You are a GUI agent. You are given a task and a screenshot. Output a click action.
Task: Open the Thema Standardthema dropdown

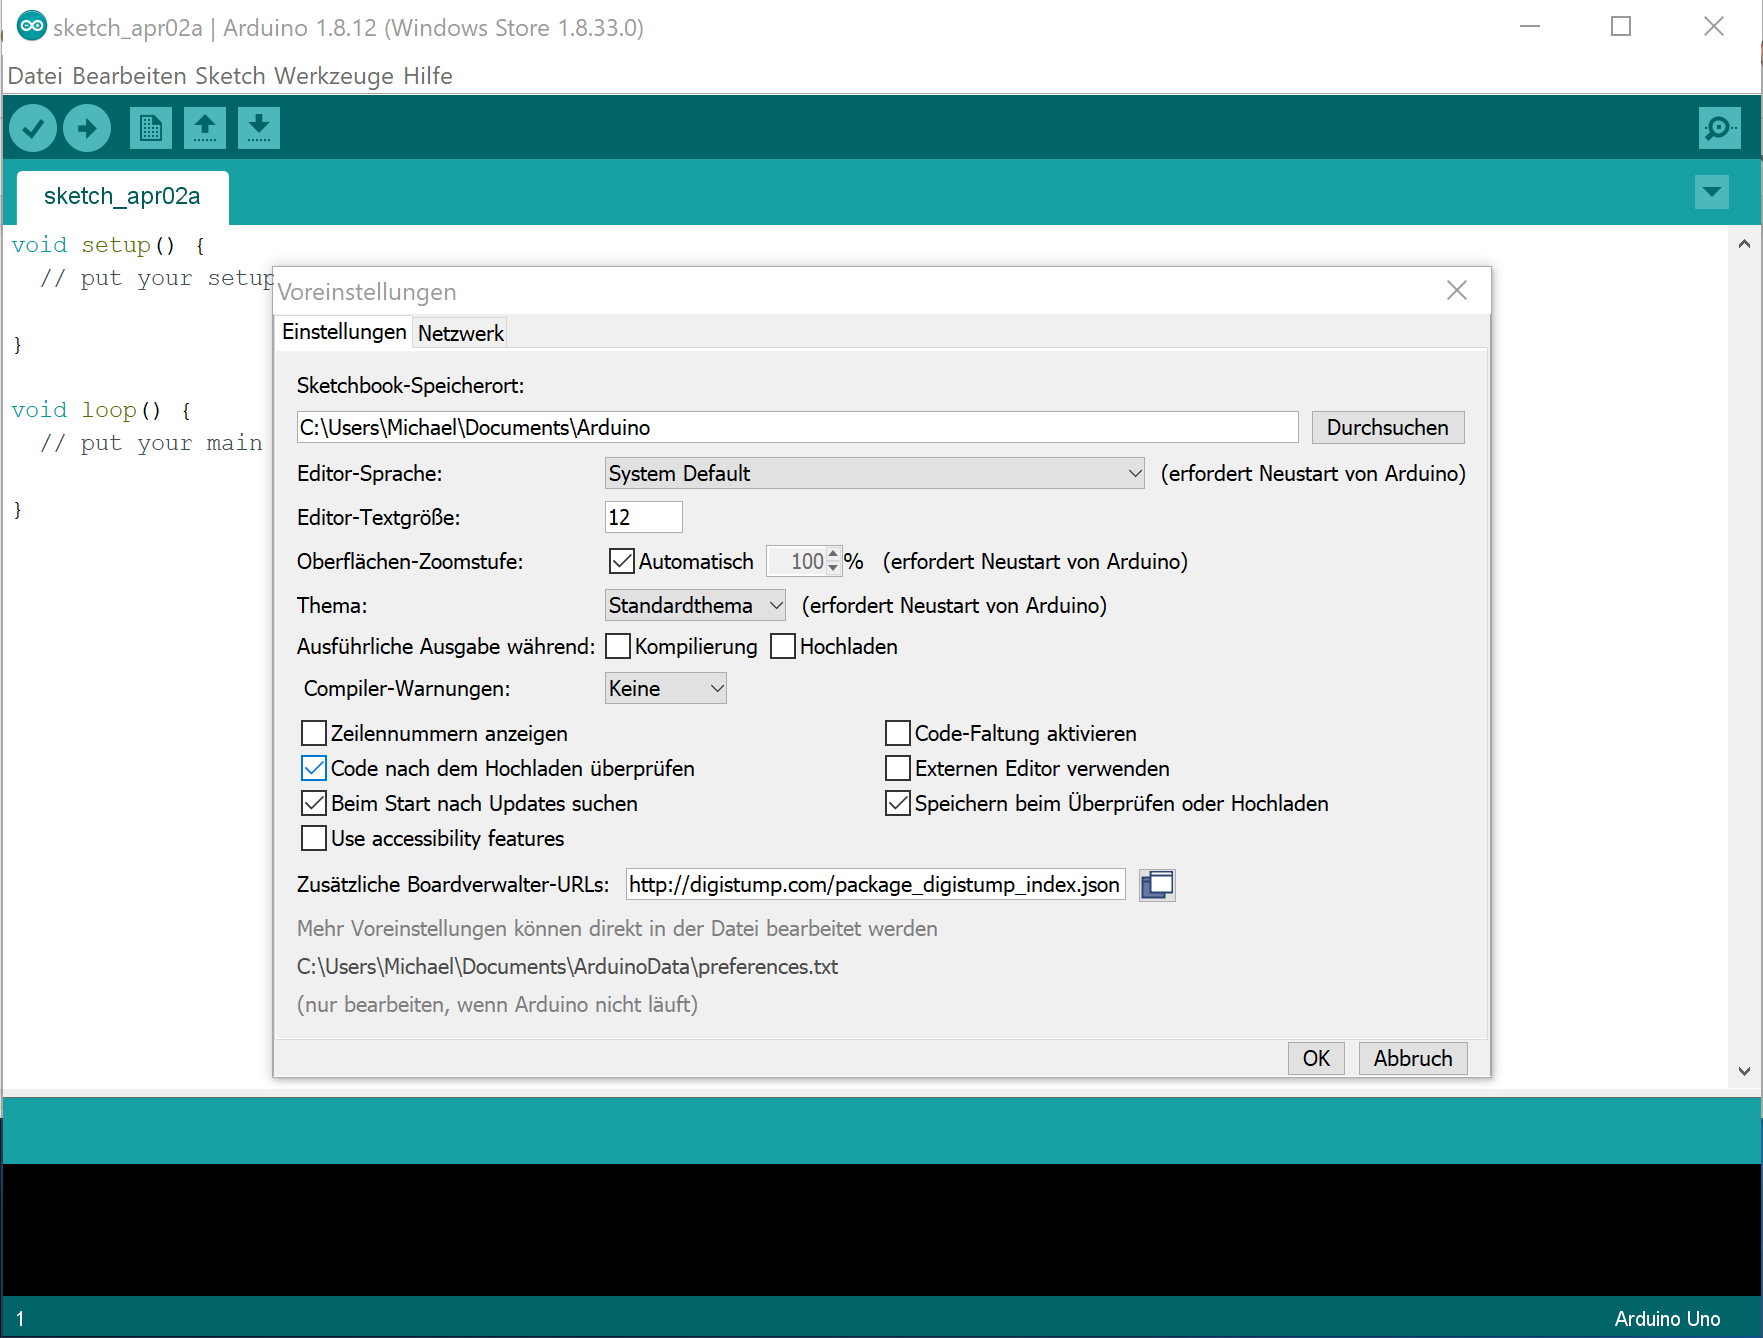[x=695, y=605]
